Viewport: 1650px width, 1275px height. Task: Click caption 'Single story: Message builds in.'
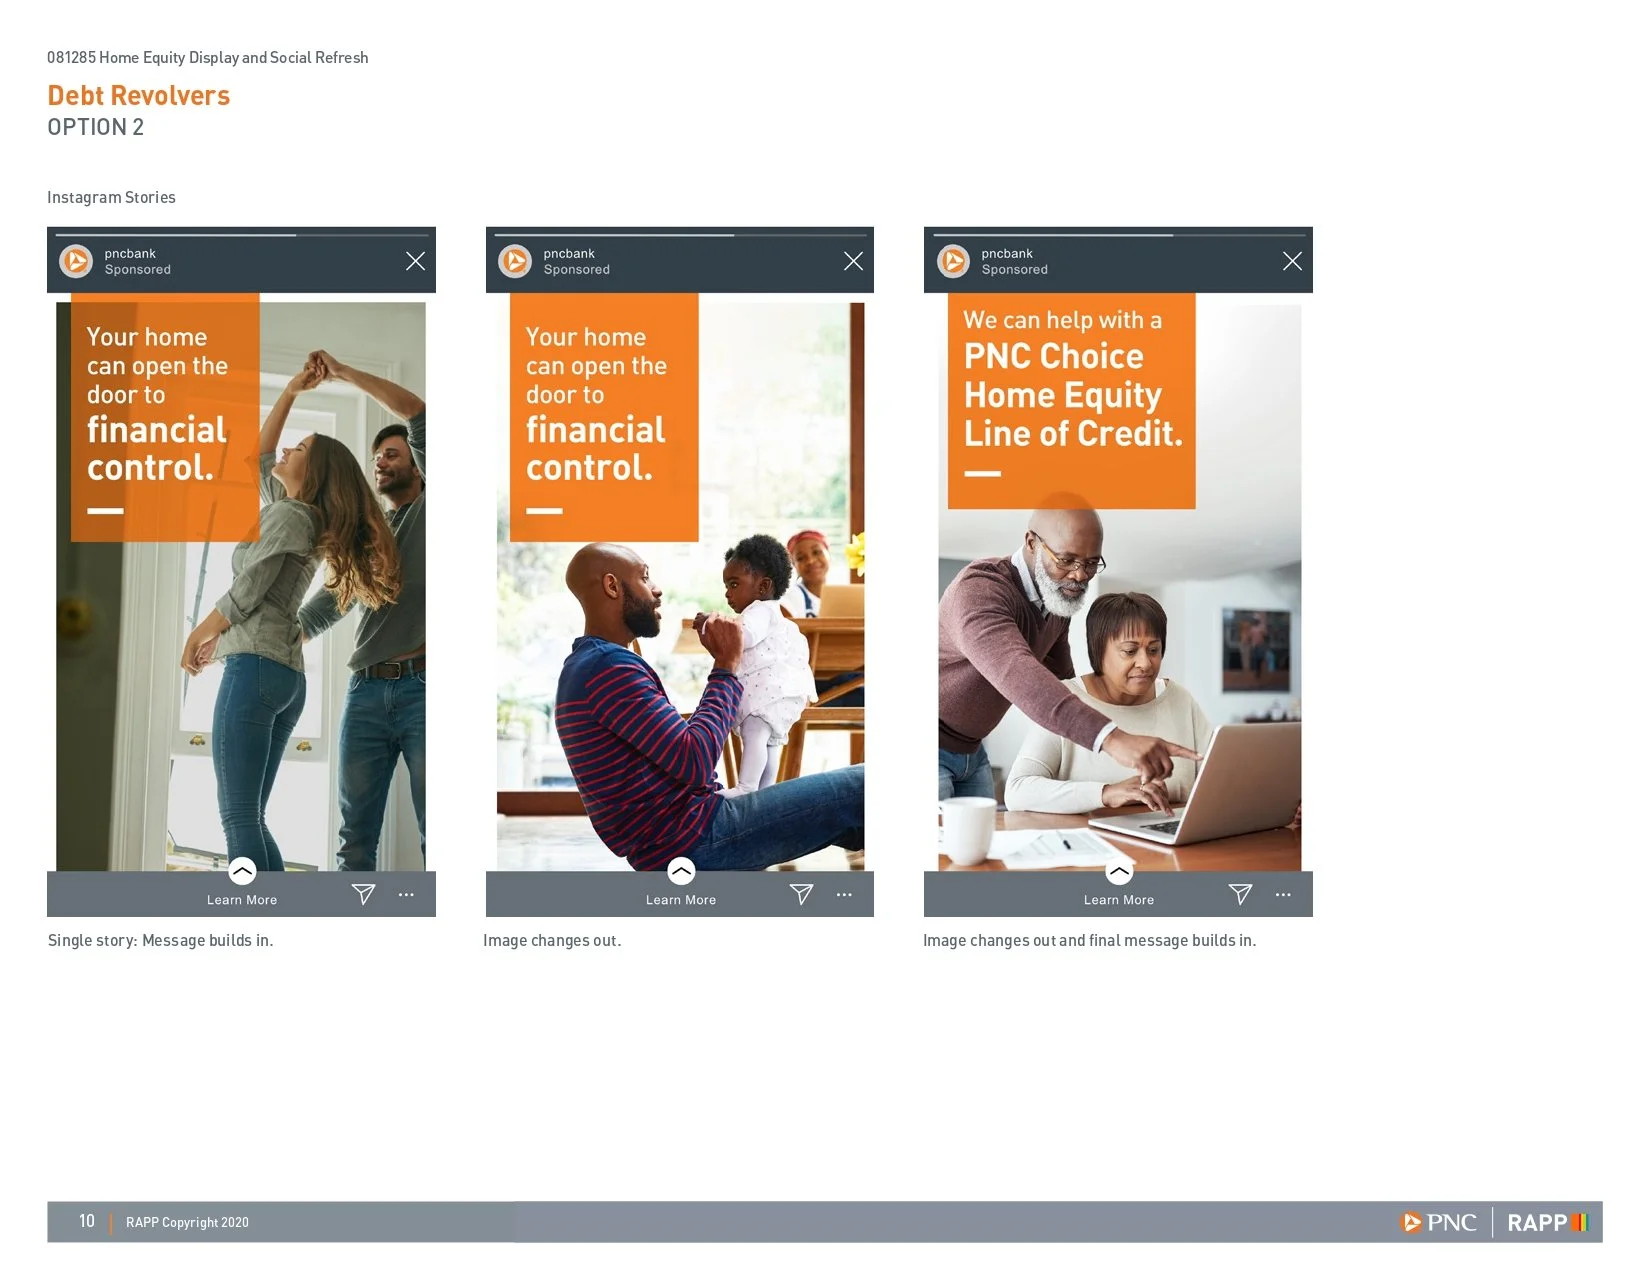coord(160,940)
